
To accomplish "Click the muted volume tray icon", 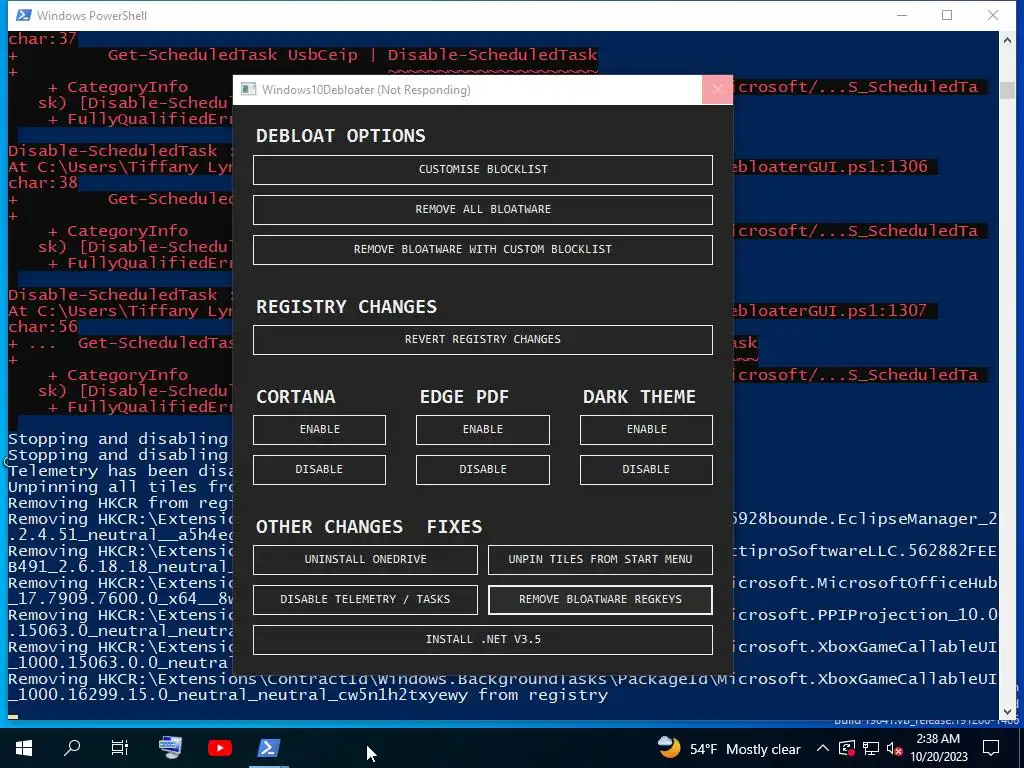I will [x=895, y=748].
